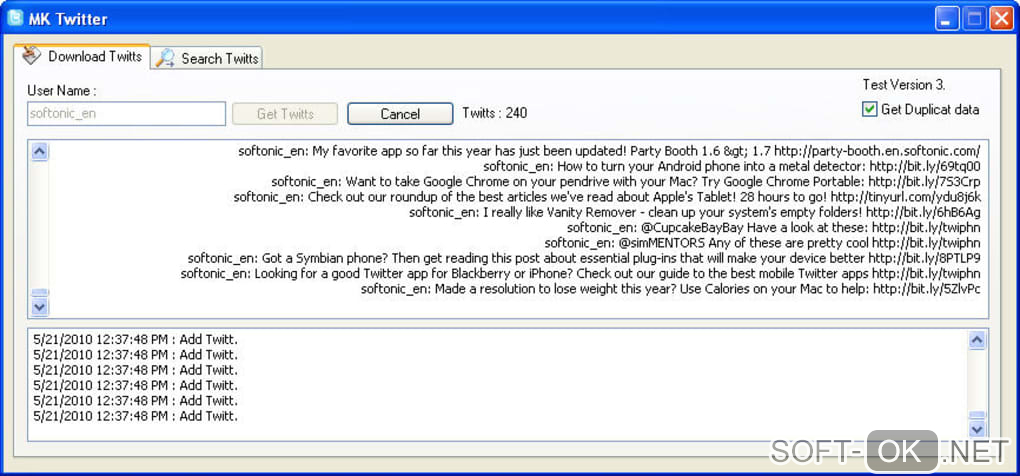This screenshot has height=476, width=1020.
Task: Click the down arrow of tweets list scrollbar
Action: tap(40, 306)
